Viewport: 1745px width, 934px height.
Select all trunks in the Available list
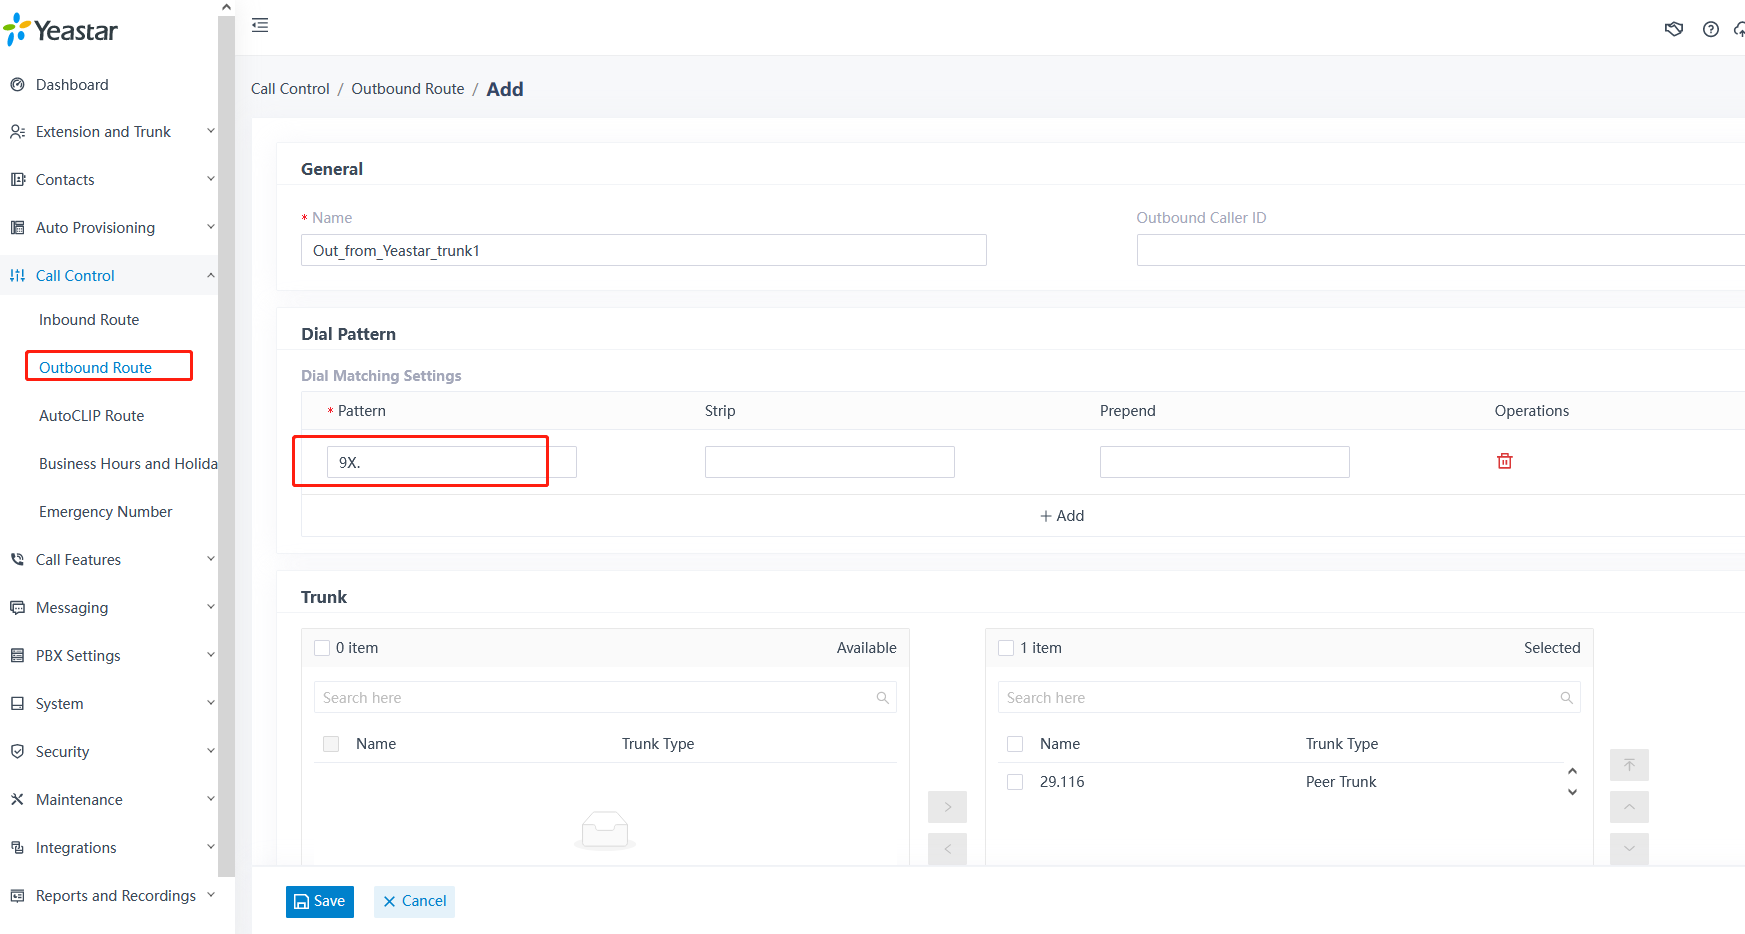point(330,743)
